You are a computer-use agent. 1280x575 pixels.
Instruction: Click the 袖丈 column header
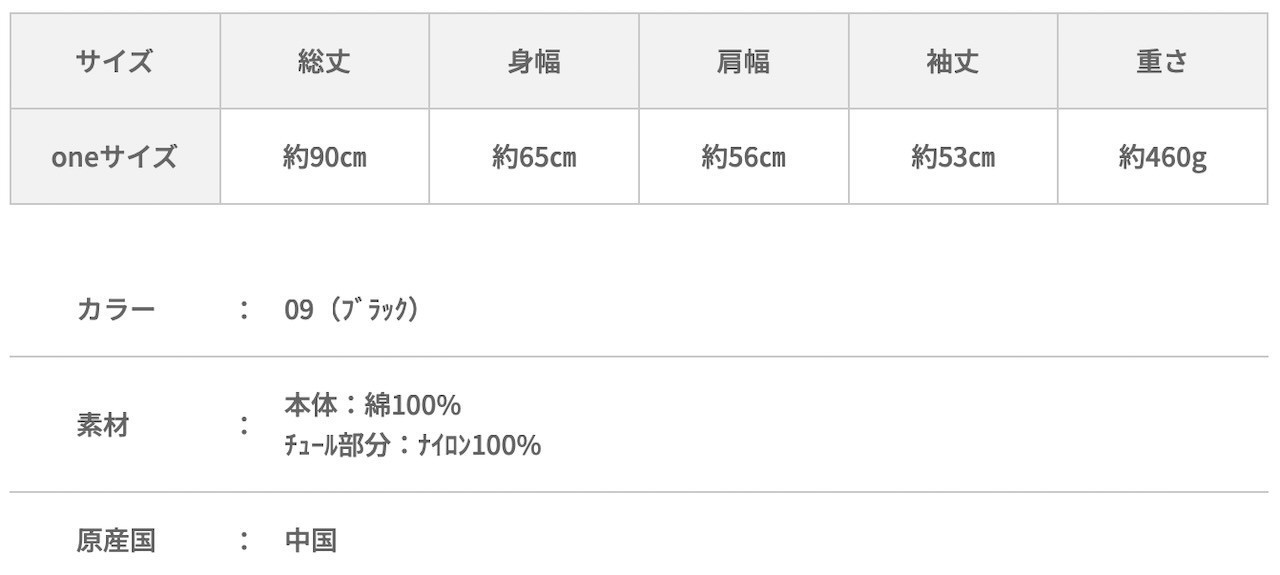pos(953,62)
